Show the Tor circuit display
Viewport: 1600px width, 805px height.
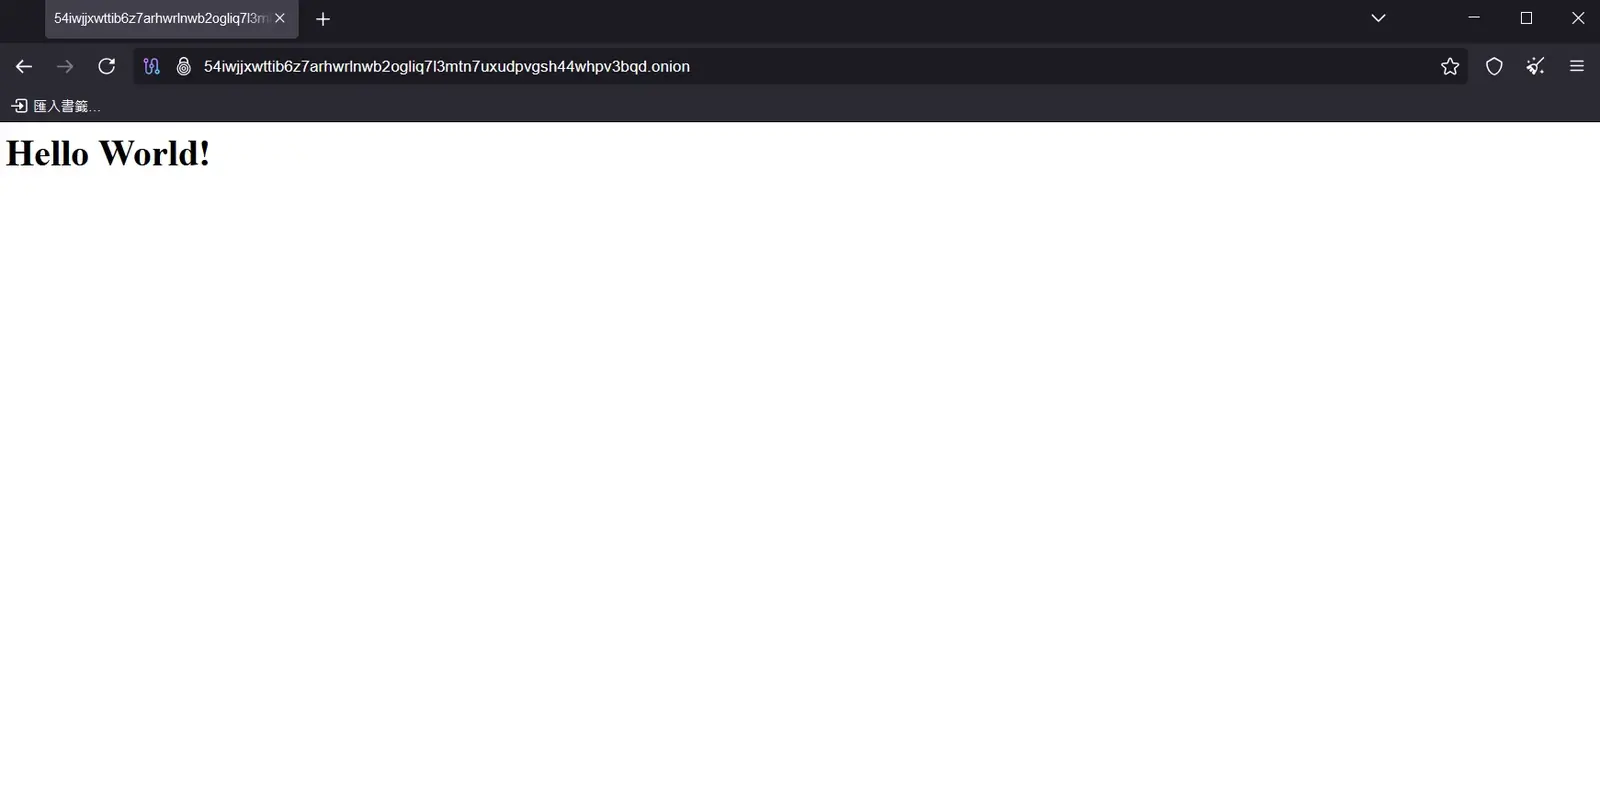[x=151, y=66]
